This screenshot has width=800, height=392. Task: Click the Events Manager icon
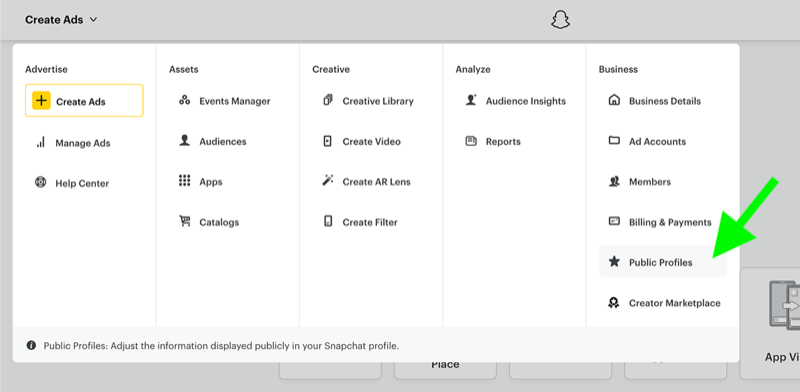185,100
